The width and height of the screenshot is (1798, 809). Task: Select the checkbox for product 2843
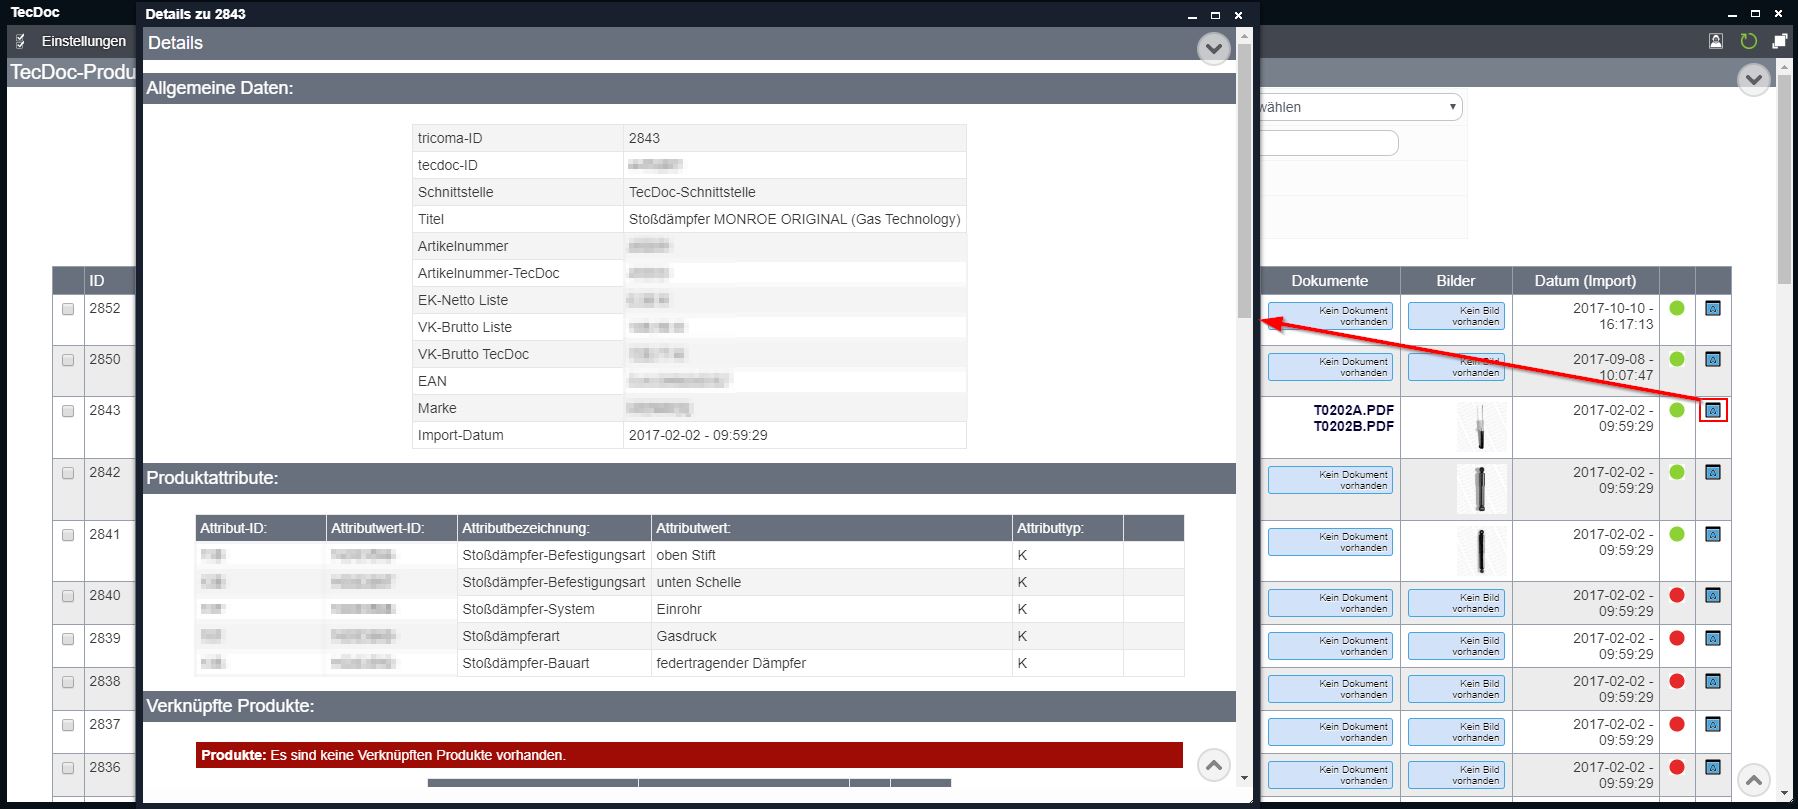(68, 411)
